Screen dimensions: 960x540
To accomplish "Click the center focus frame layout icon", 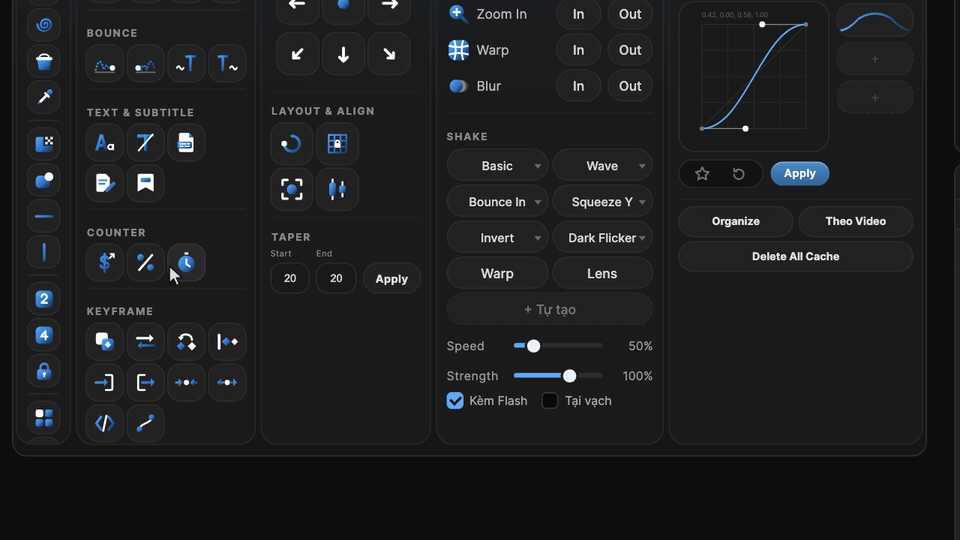I will coord(291,189).
